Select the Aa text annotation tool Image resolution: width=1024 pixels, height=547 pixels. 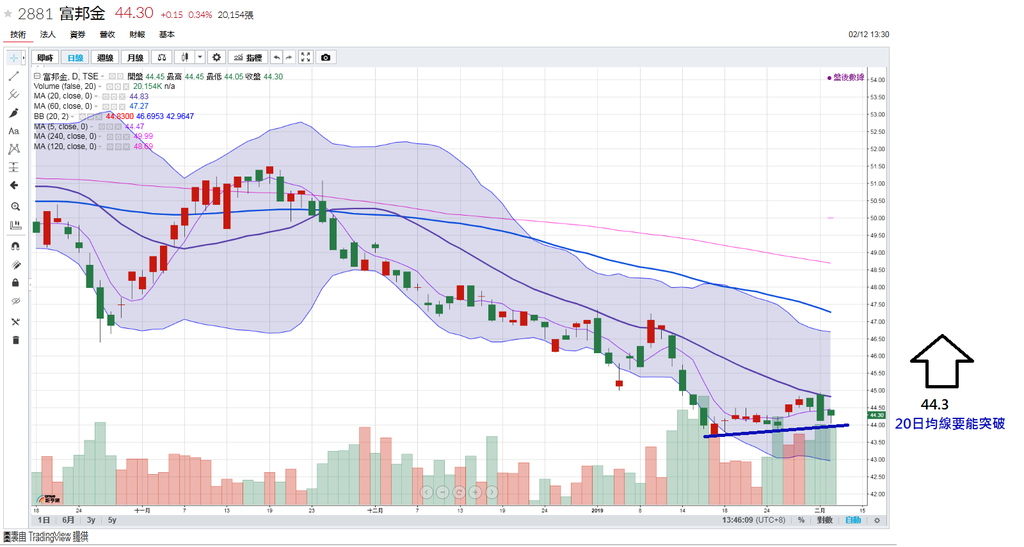click(14, 131)
